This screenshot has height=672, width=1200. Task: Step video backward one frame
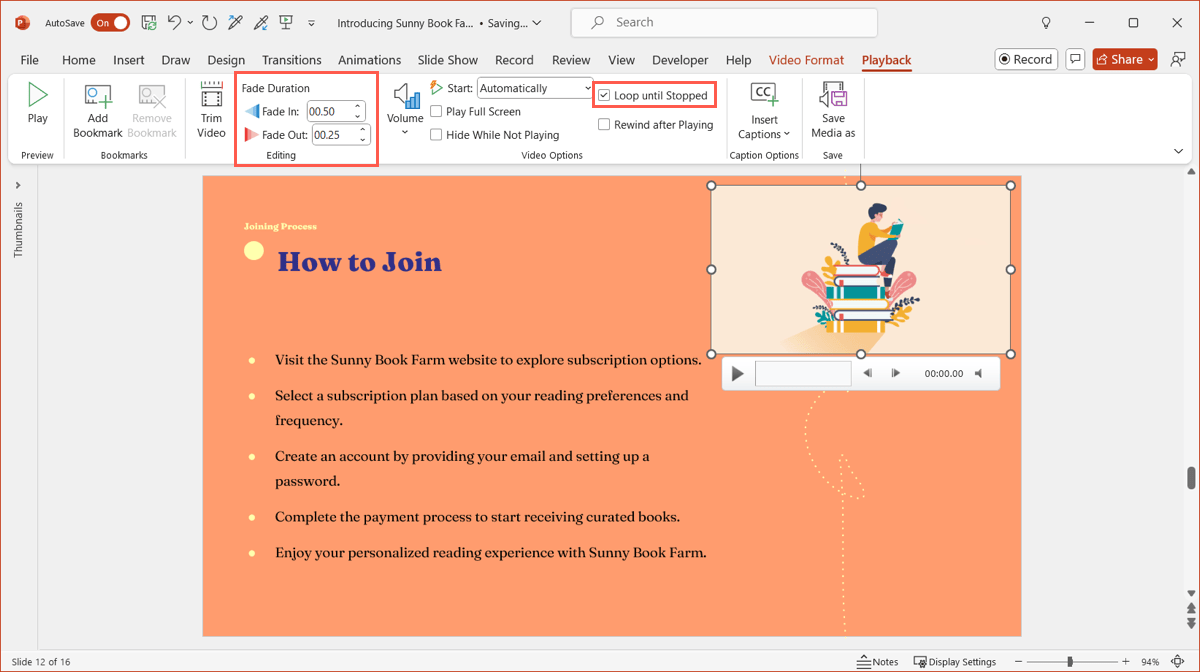click(867, 373)
